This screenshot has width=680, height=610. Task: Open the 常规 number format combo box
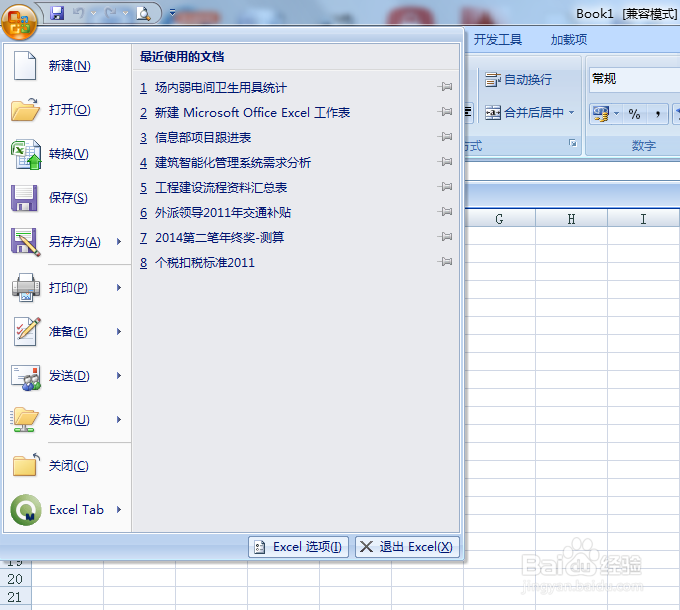pyautogui.click(x=634, y=79)
